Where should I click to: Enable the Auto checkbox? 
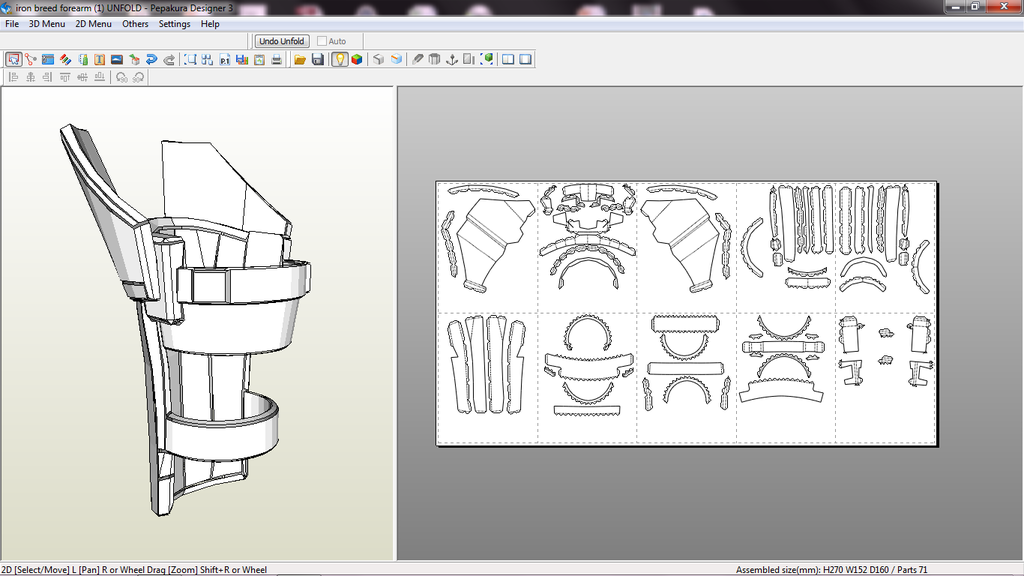tap(322, 41)
